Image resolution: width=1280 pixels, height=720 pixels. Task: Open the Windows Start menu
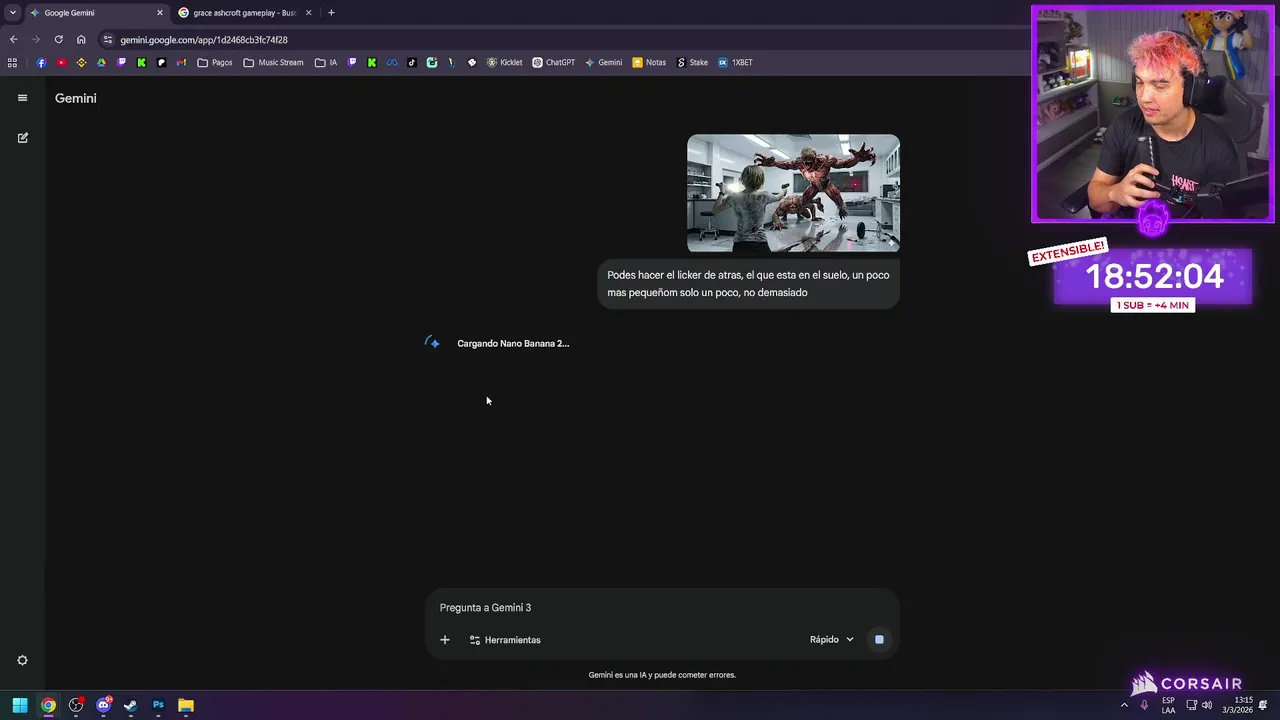coord(20,705)
